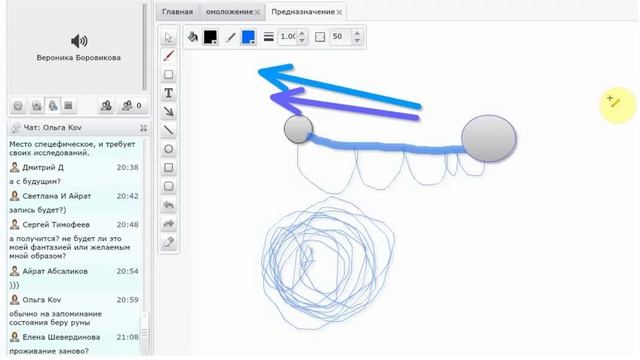Toggle the highlighted microphone button
Screen dimensions: 640x360
(x=53, y=106)
